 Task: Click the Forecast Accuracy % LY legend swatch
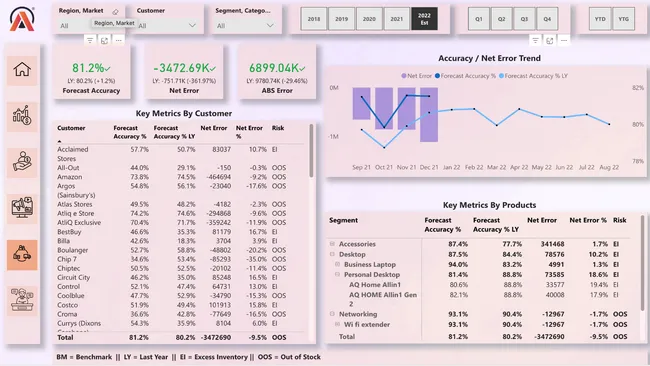(x=501, y=76)
